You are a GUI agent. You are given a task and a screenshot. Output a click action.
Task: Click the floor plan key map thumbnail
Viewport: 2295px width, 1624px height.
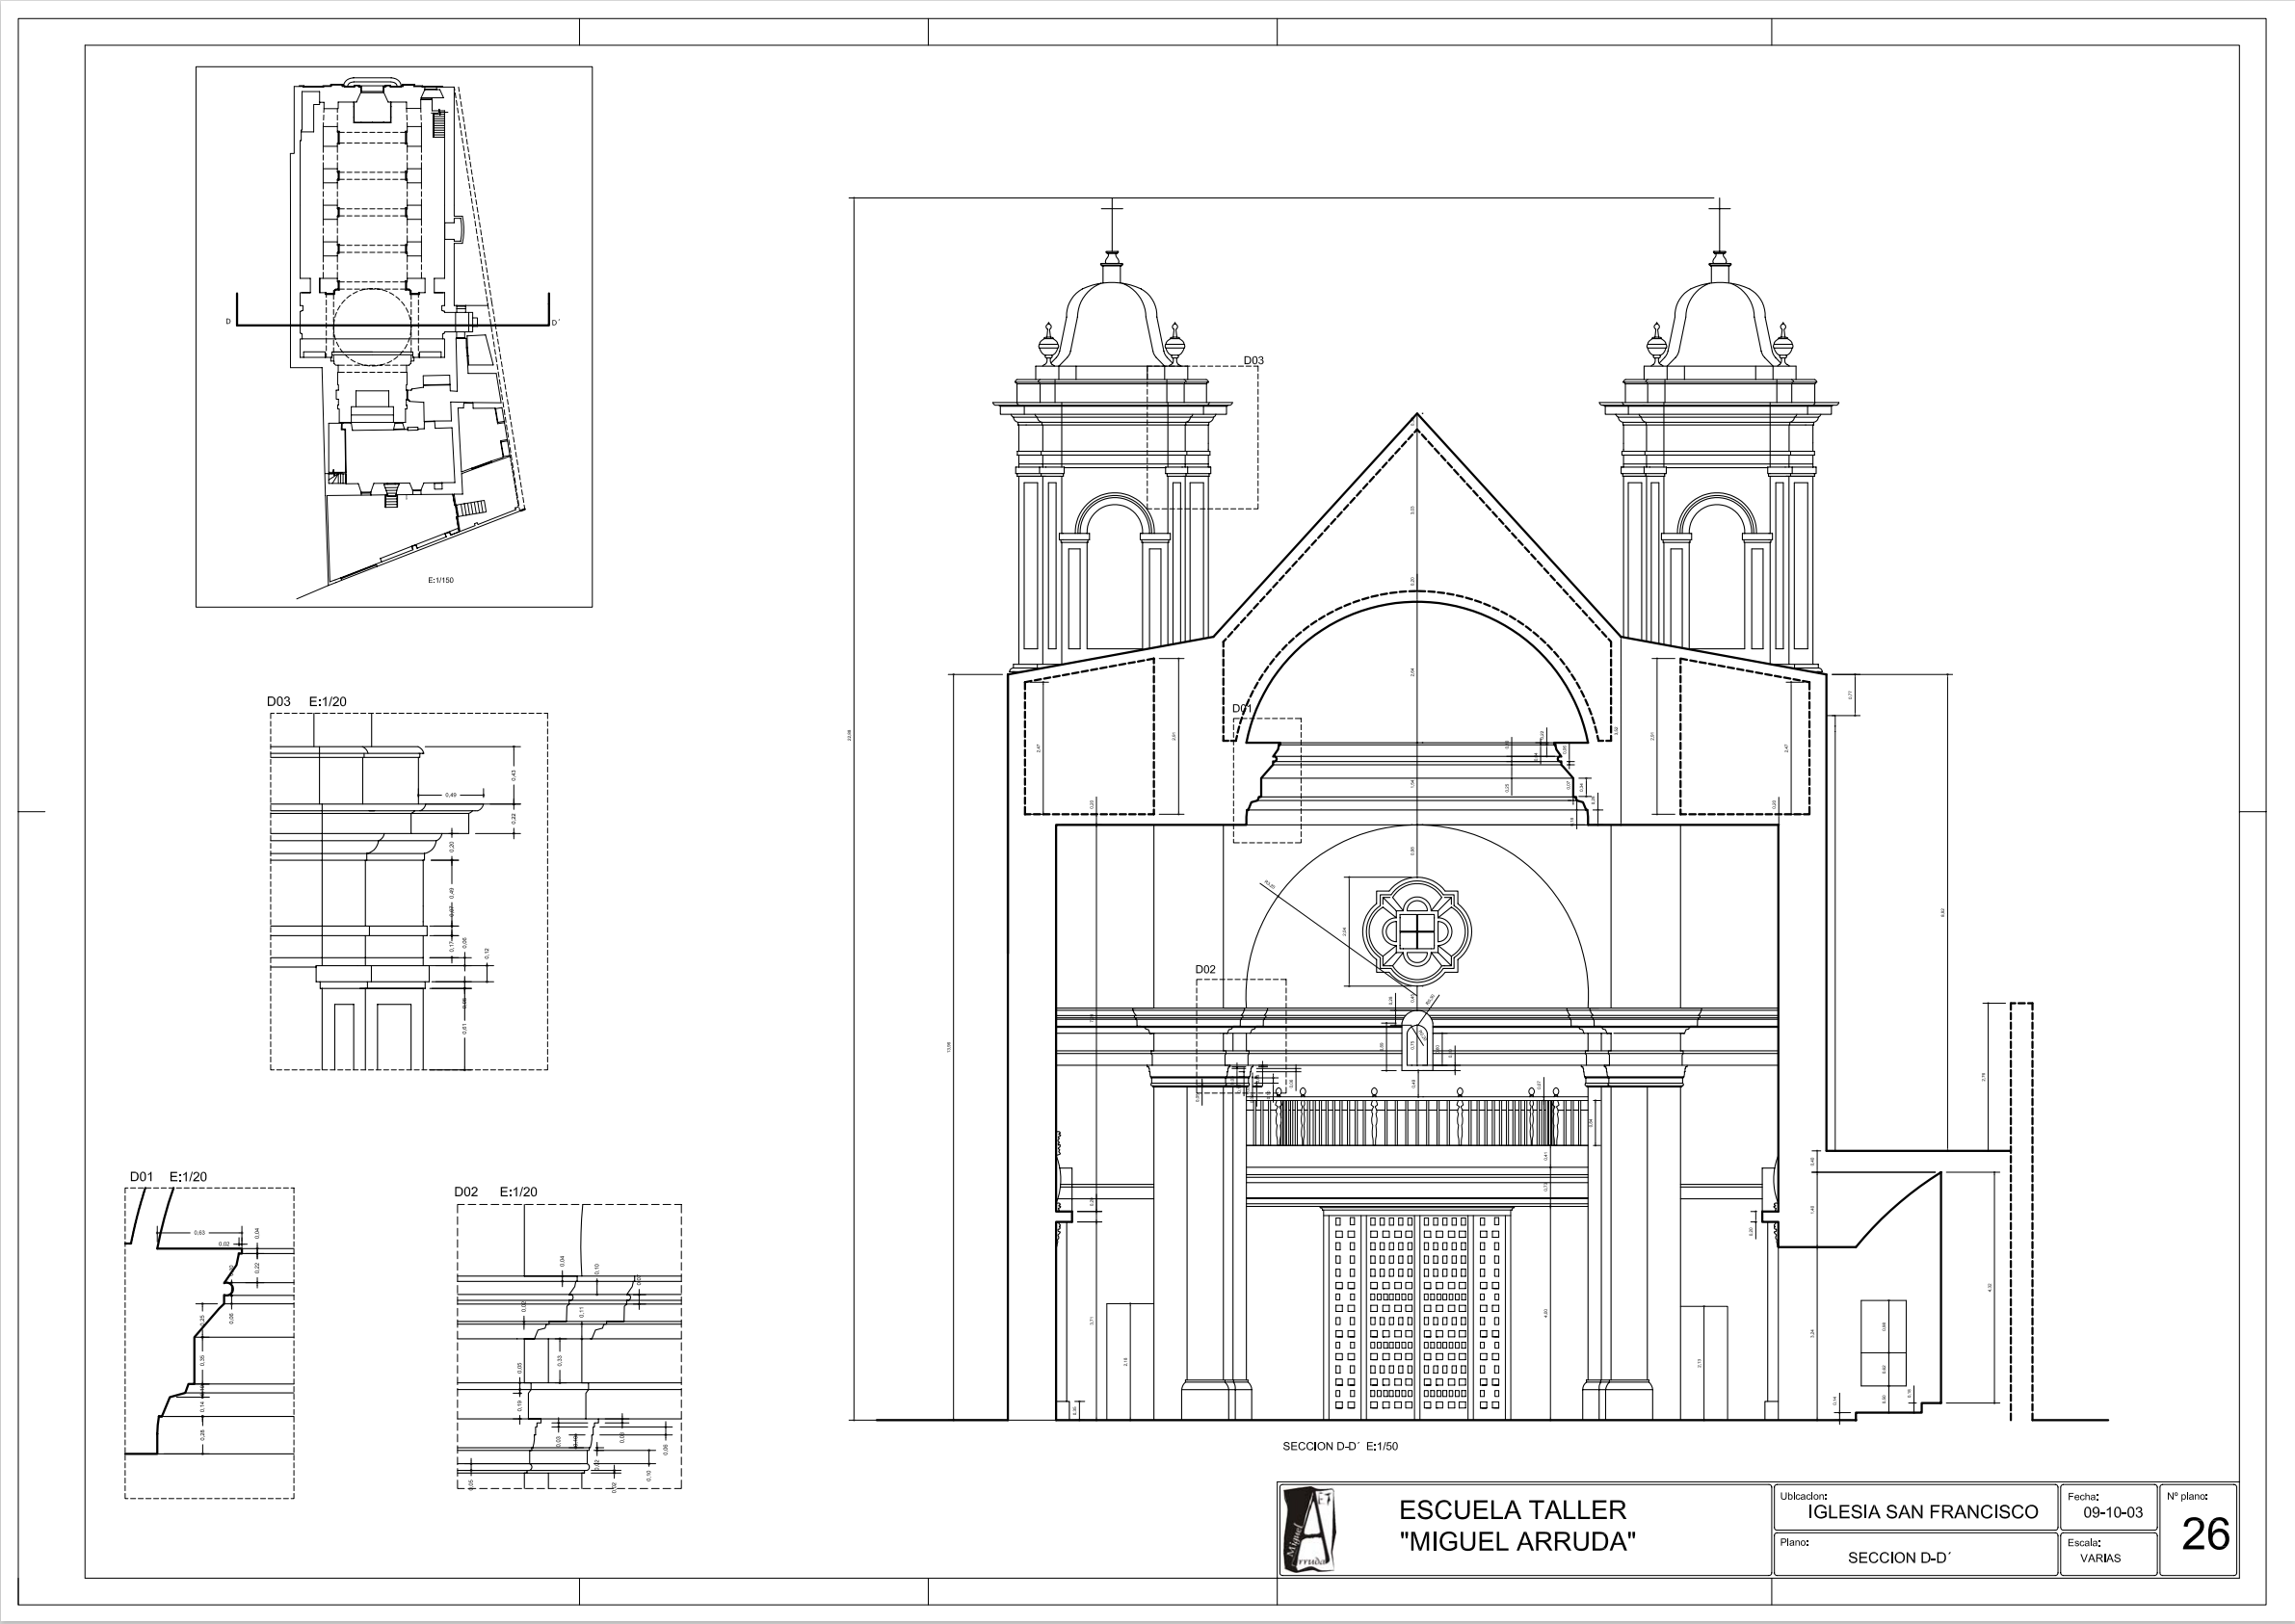393,336
